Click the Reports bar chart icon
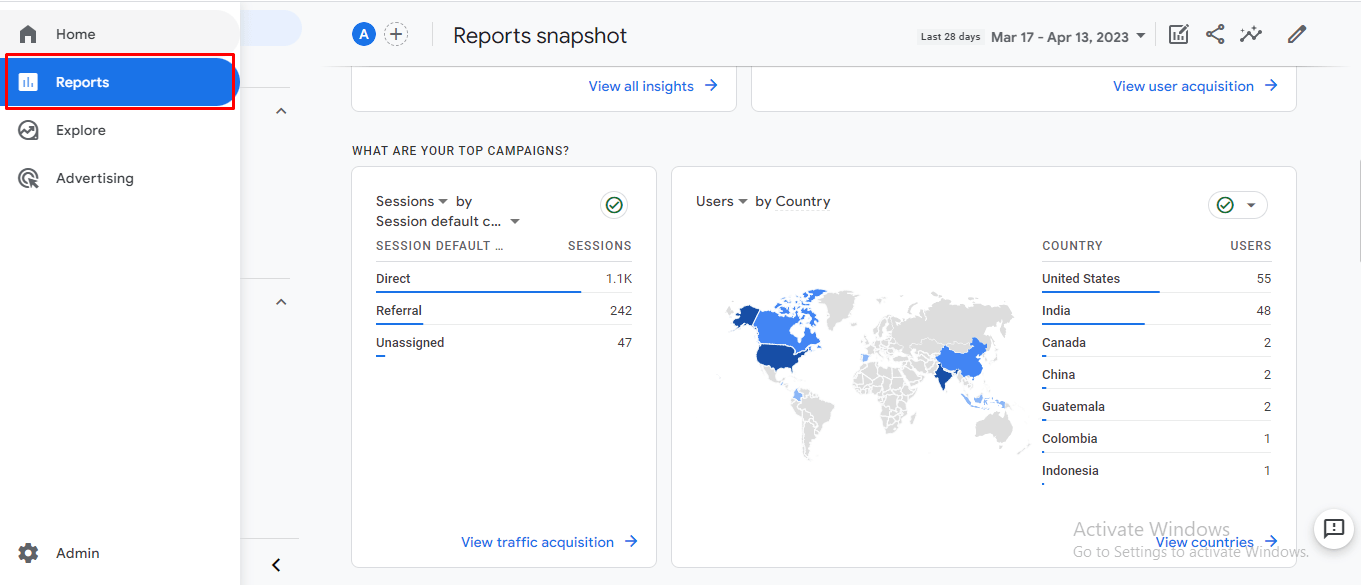The width and height of the screenshot is (1361, 585). coord(28,82)
